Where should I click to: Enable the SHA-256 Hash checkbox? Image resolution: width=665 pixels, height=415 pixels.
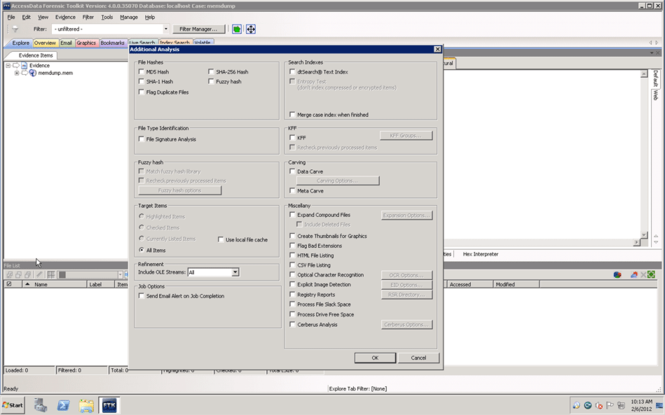pos(211,72)
